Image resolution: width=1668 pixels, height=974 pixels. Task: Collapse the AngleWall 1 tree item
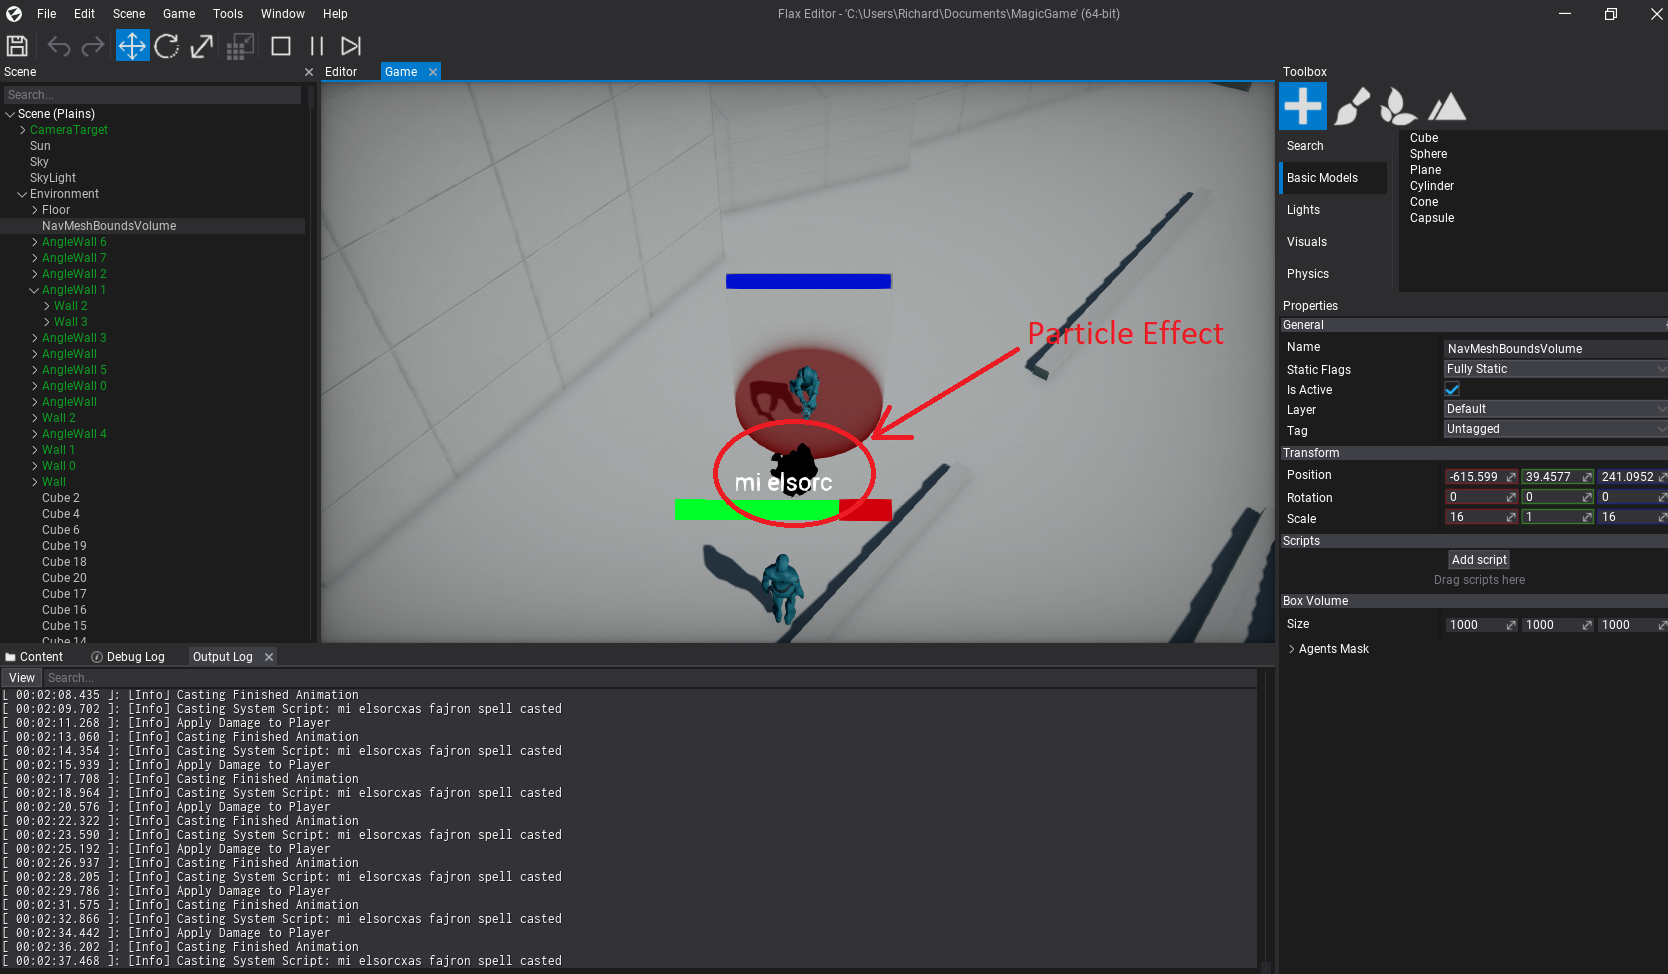(x=34, y=289)
